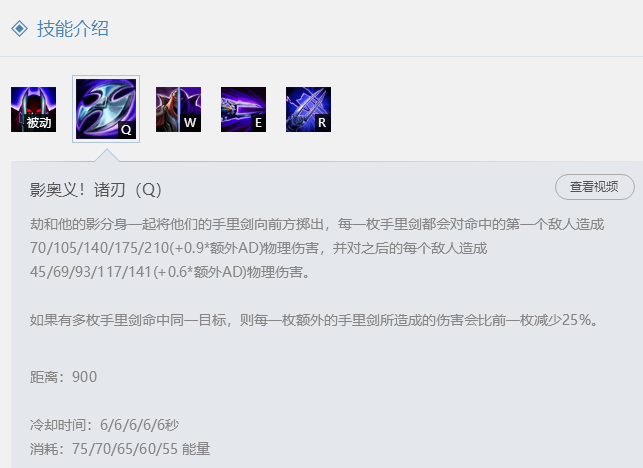The image size is (643, 468).
Task: Click the 距离：900 range text
Action: (63, 377)
